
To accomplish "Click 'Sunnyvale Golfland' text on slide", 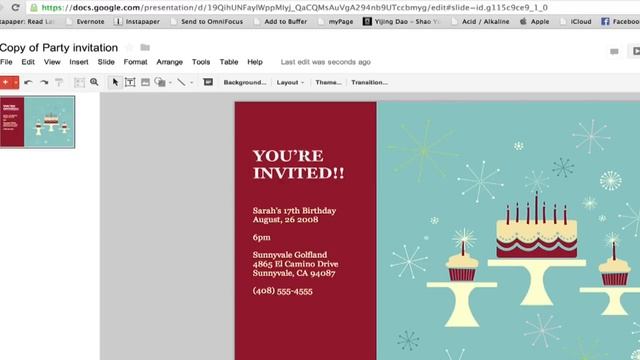I will pos(290,255).
